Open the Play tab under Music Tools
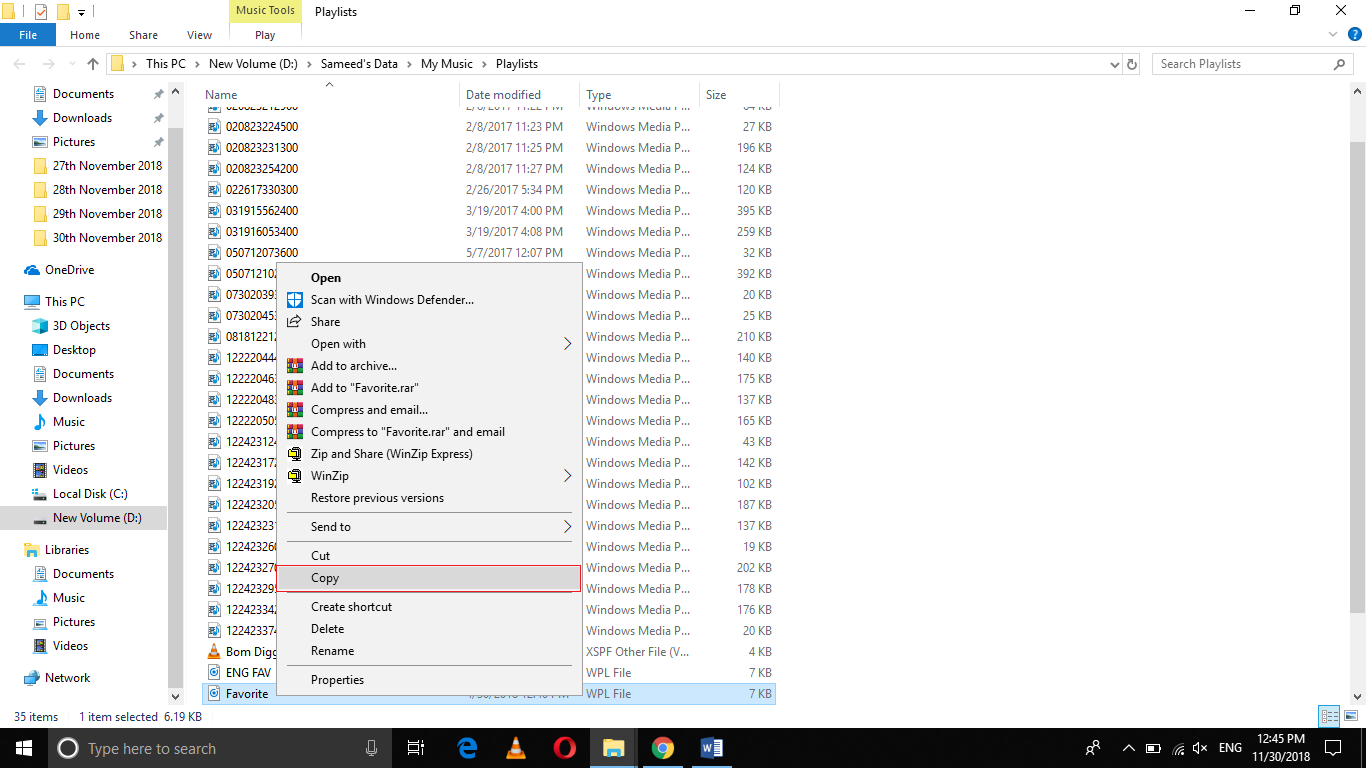 [x=264, y=34]
